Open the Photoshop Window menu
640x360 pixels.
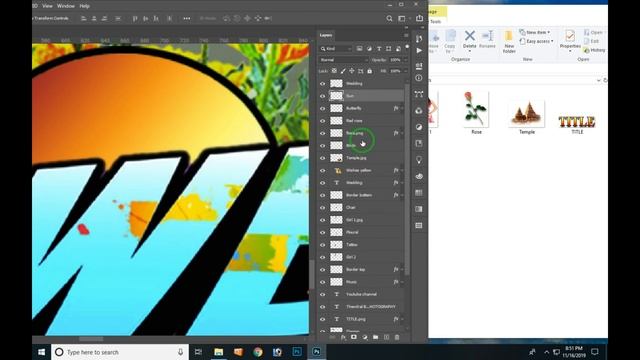(x=66, y=6)
